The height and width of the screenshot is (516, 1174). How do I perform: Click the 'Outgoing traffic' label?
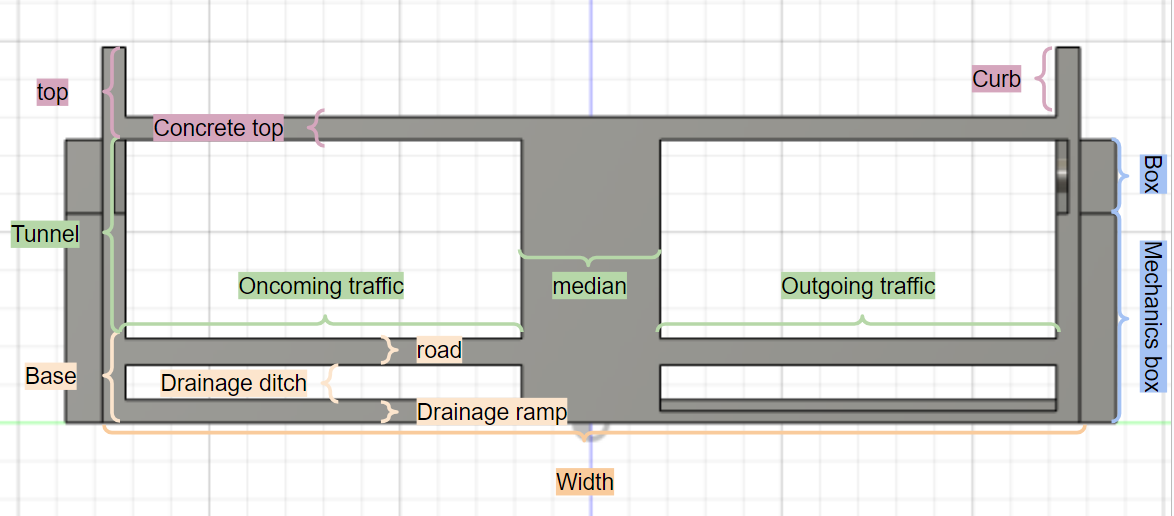coord(859,285)
